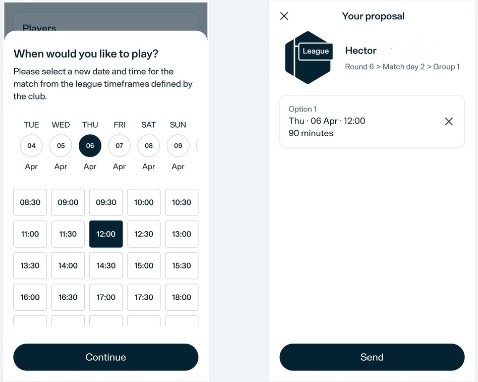Viewport: 478px width, 382px height.
Task: Remove Option 1 proposal with X icon
Action: 449,121
